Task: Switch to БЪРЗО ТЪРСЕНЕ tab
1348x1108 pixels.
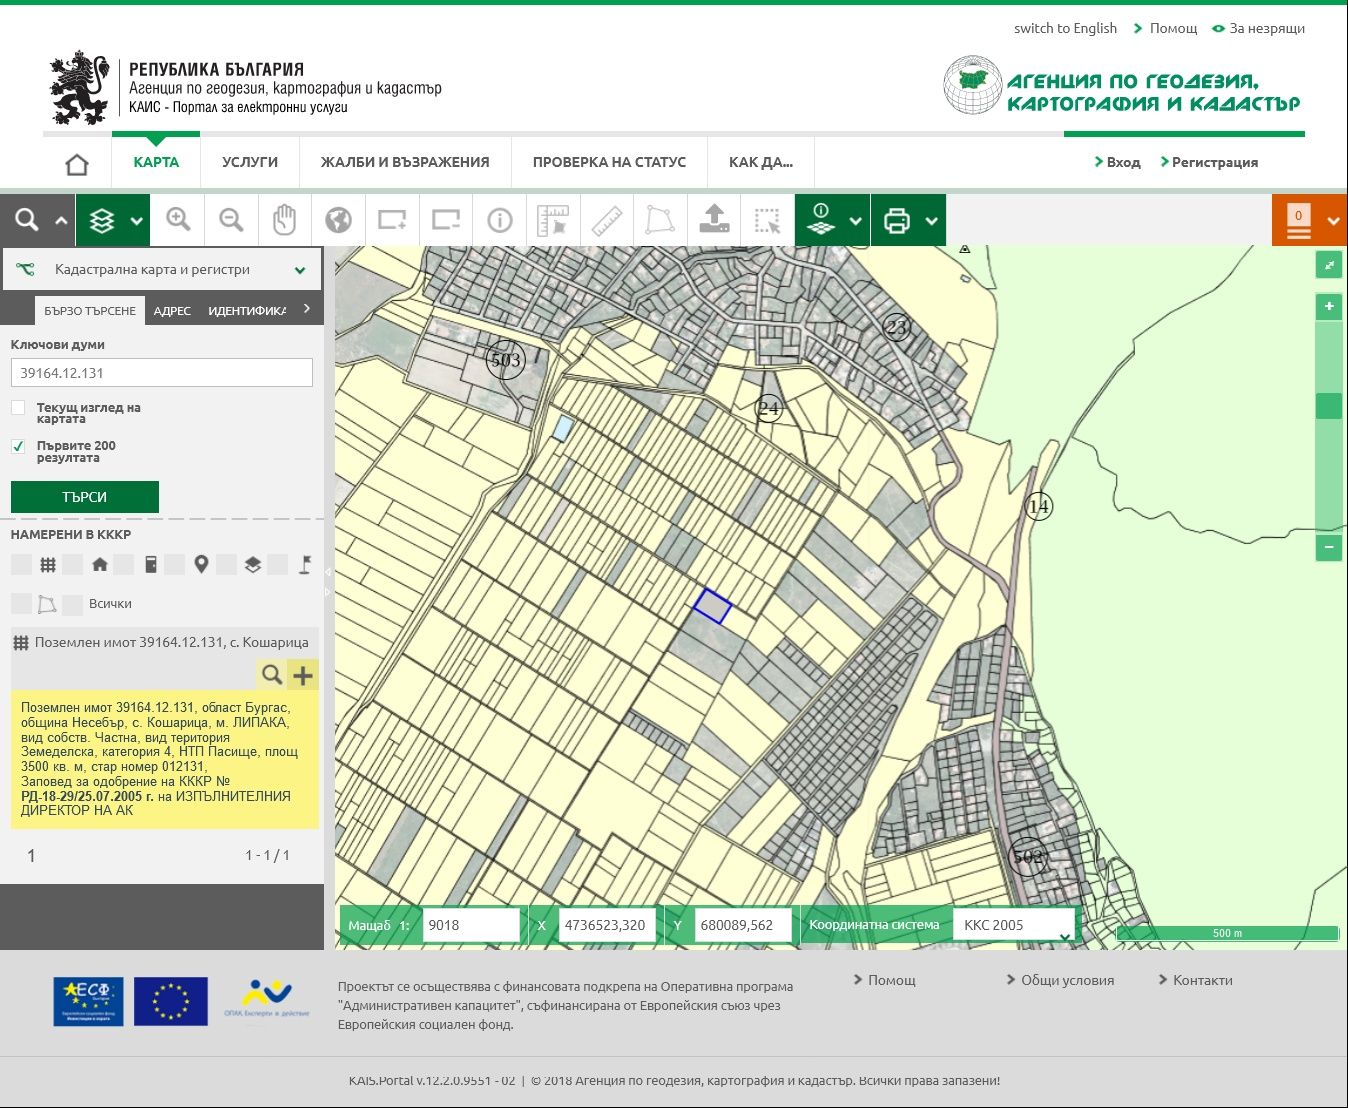Action: point(90,310)
